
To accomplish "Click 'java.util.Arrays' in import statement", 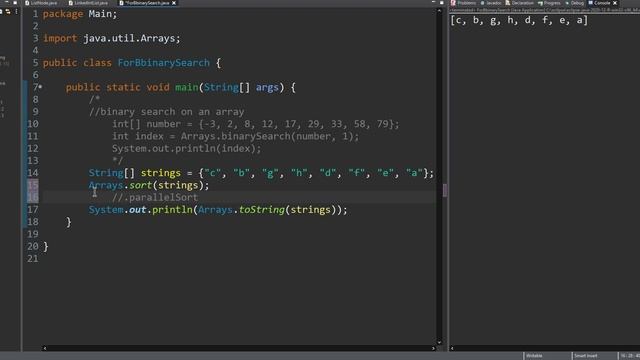I will click(x=129, y=38).
